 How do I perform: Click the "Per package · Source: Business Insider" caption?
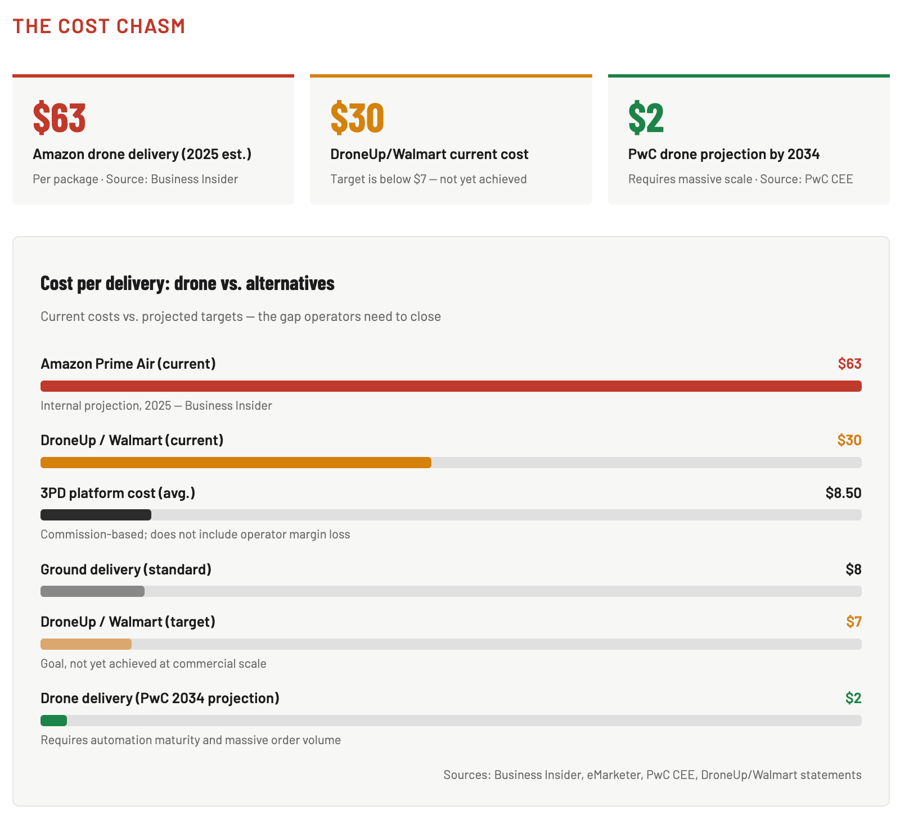pos(135,179)
